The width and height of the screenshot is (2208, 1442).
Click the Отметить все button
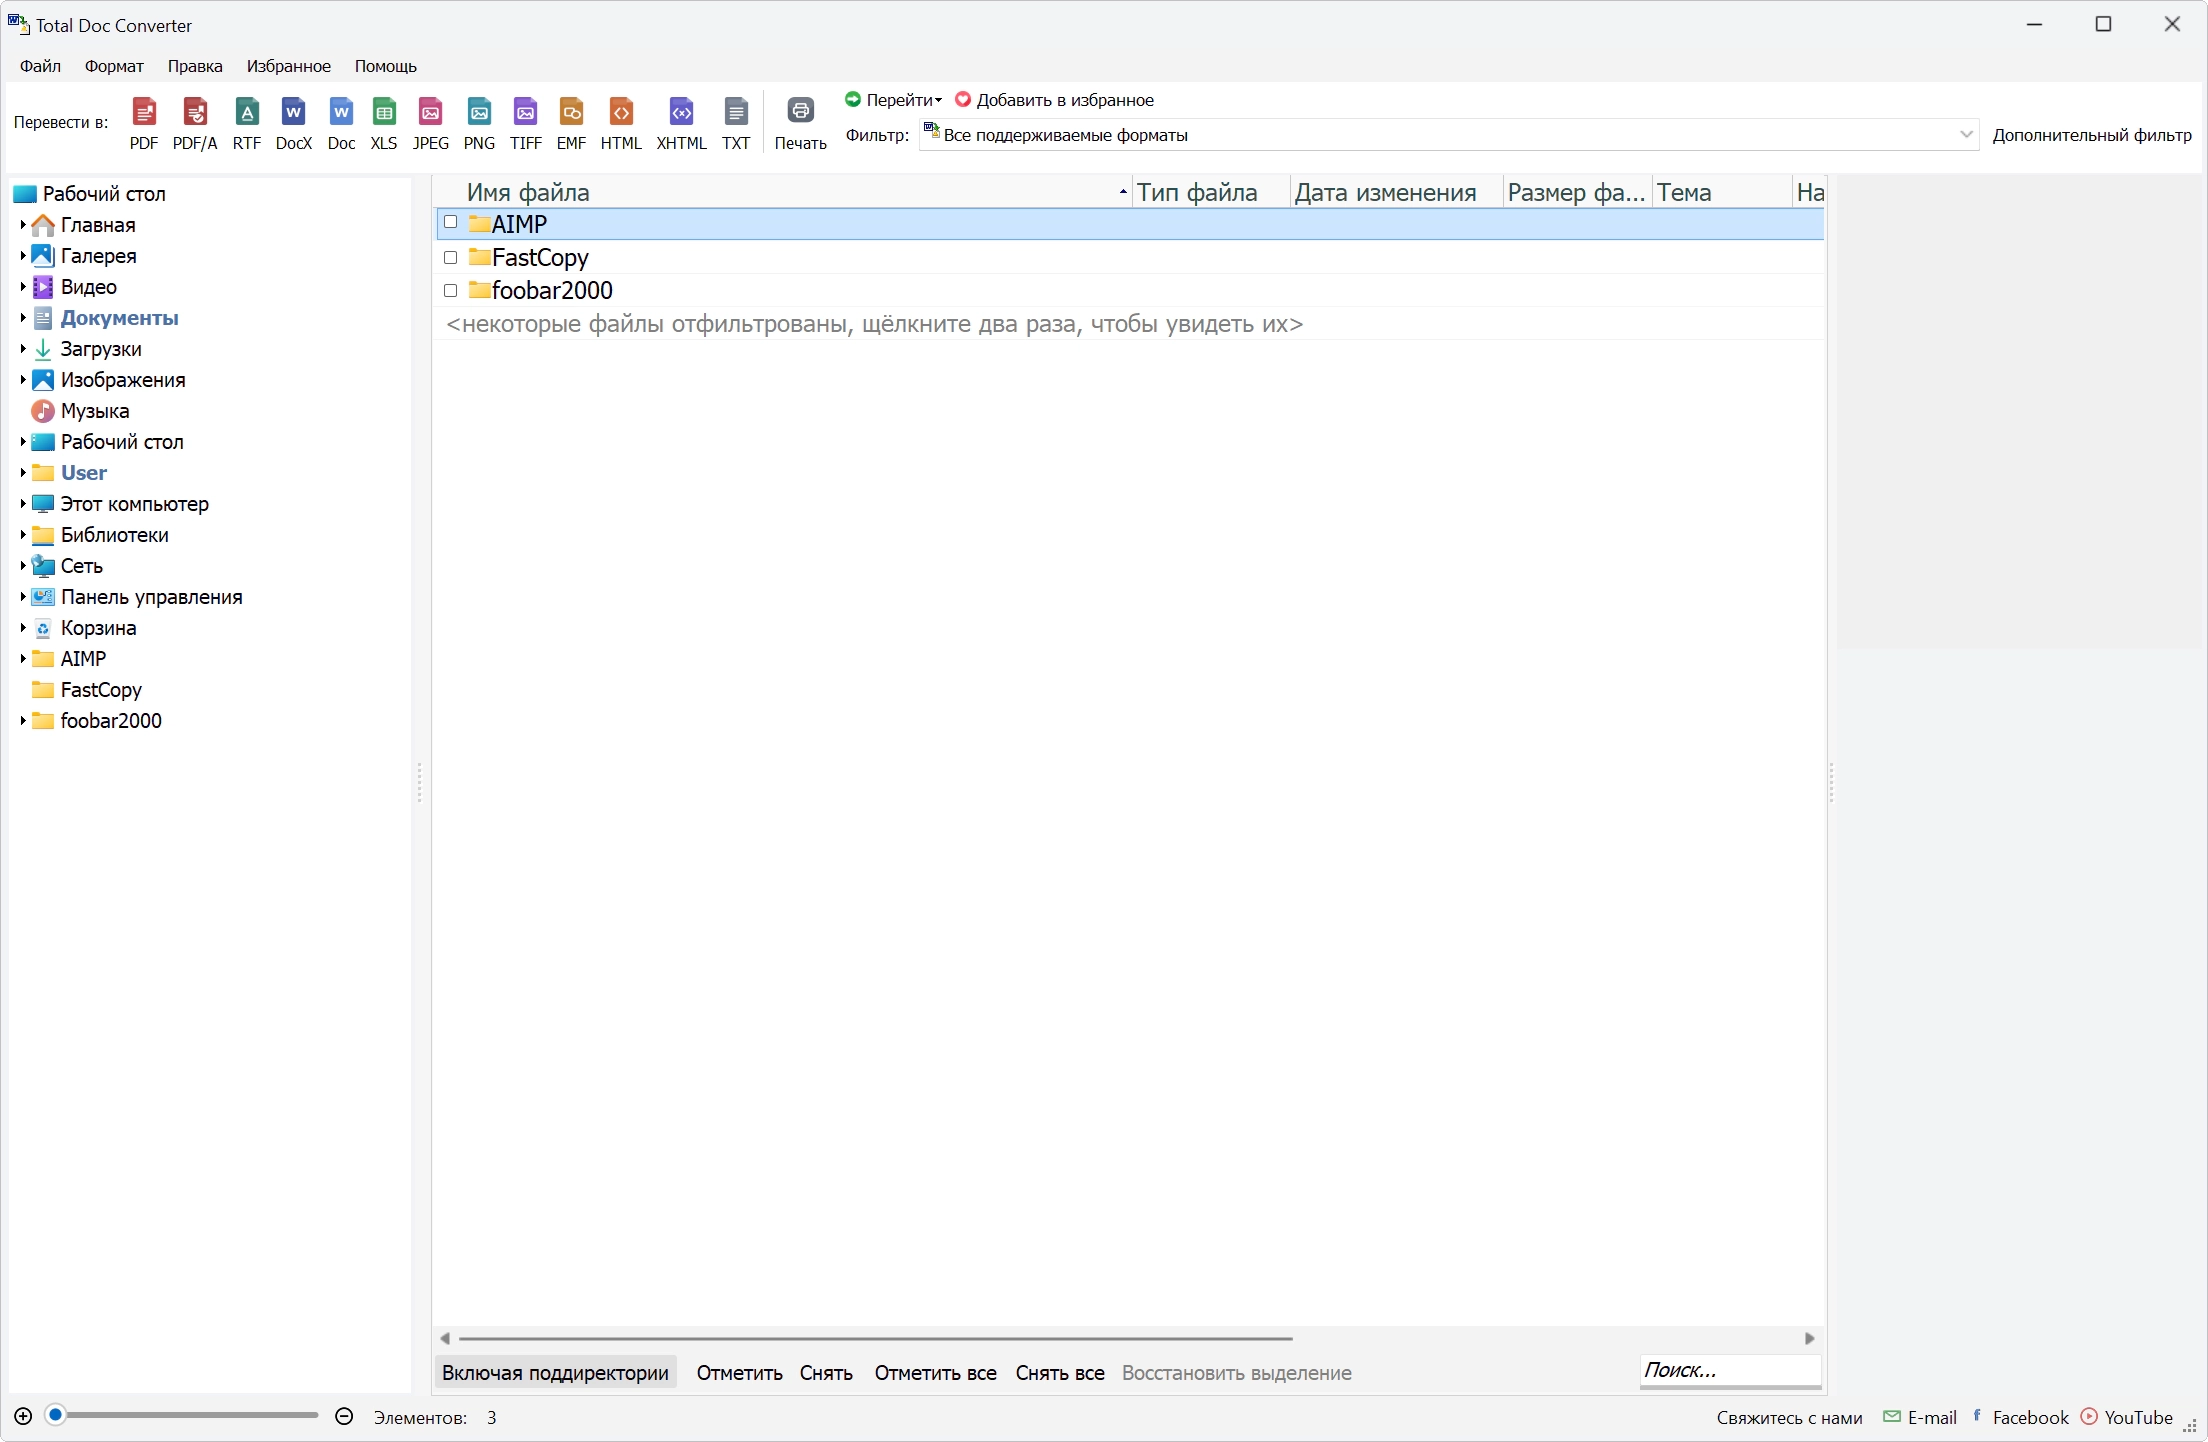click(935, 1373)
